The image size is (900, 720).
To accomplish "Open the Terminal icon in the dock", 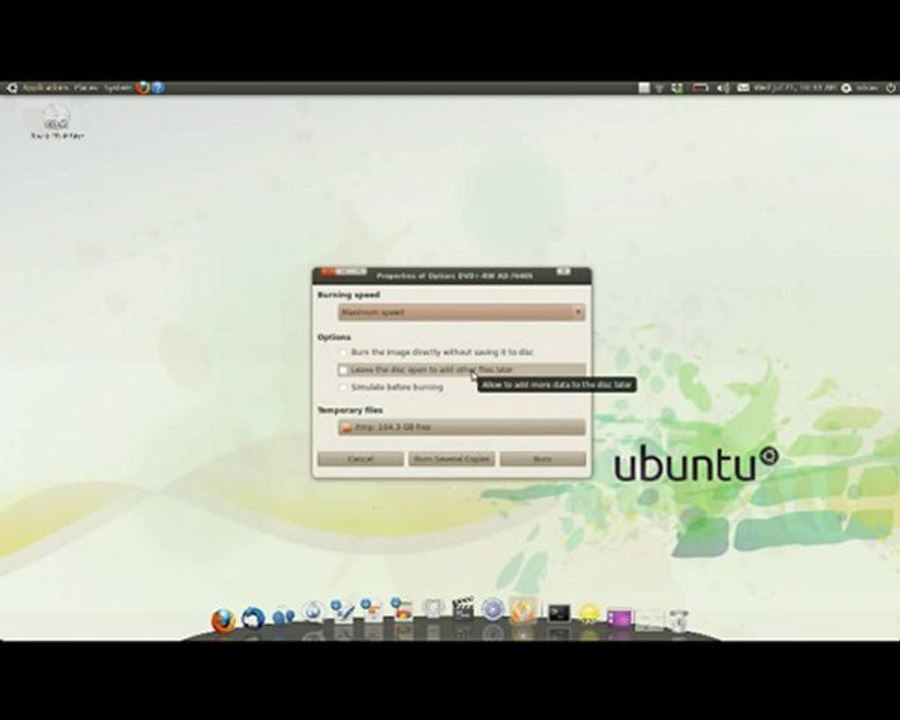I will point(558,613).
